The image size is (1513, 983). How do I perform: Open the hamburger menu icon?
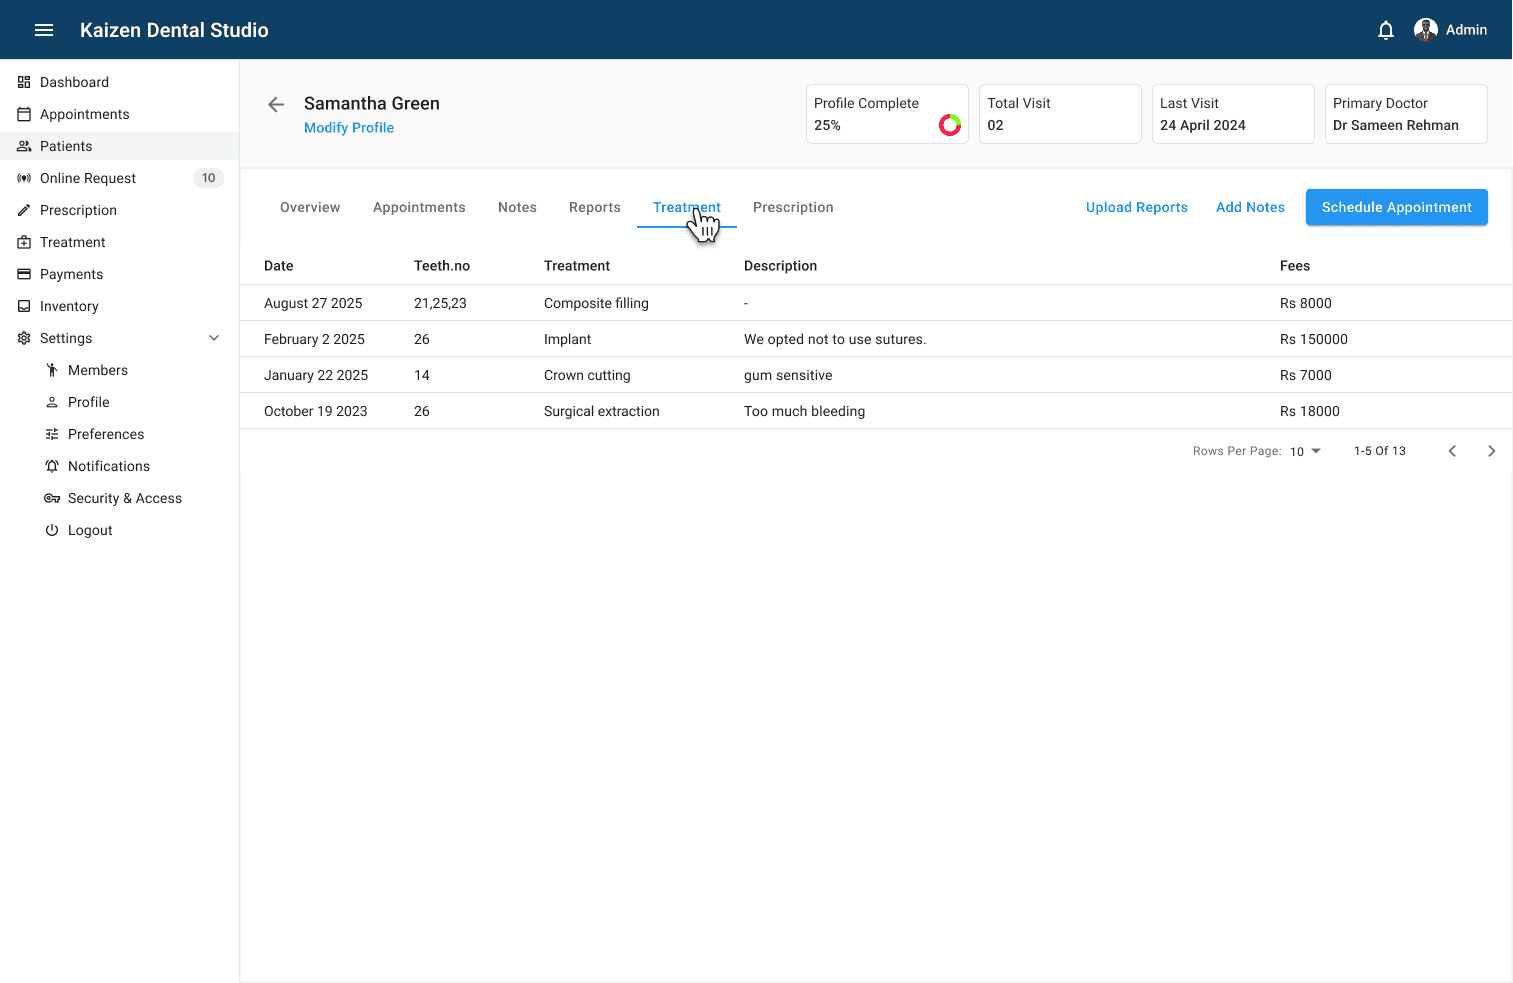pos(44,30)
